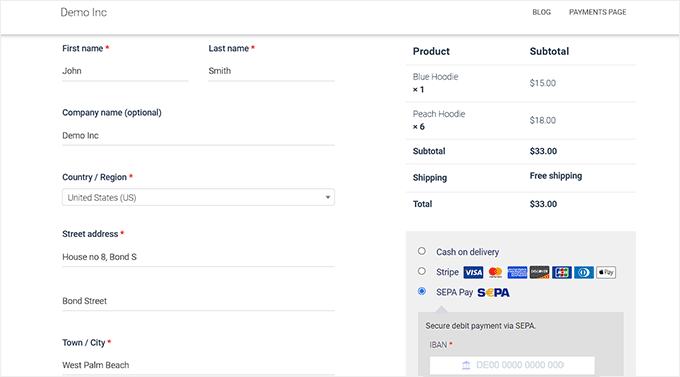
Task: Click the Visa card icon
Action: tap(473, 272)
